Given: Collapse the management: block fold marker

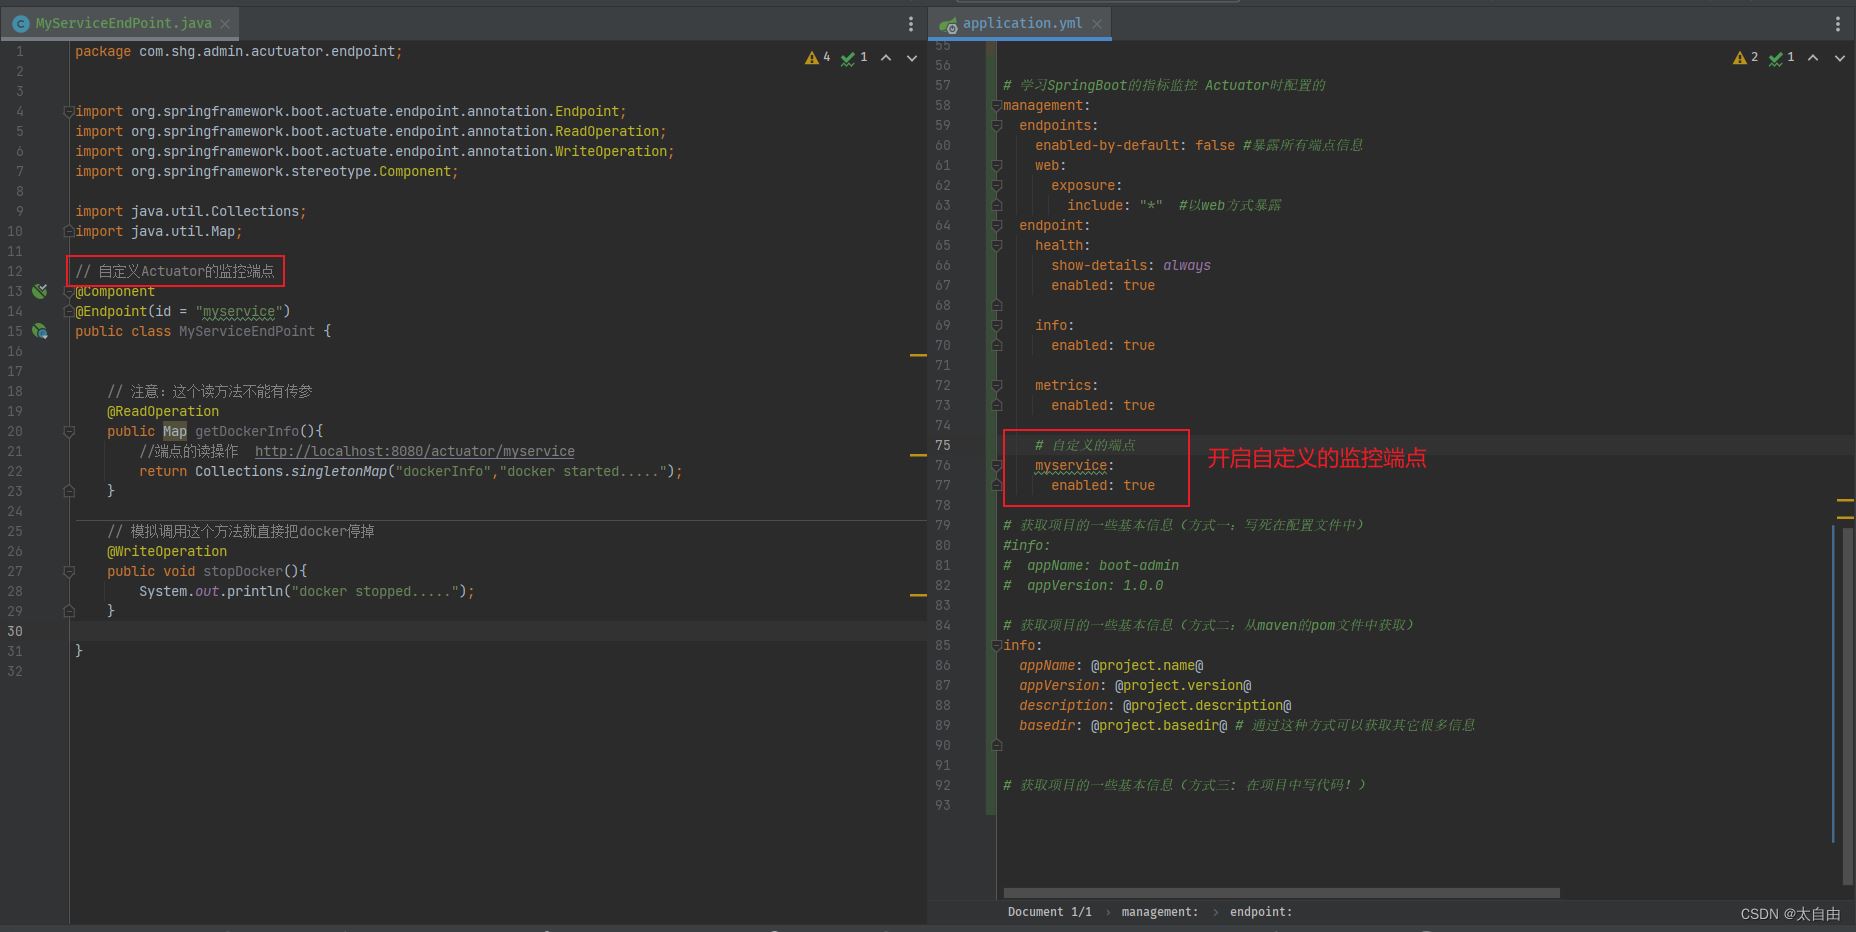Looking at the screenshot, I should point(996,105).
